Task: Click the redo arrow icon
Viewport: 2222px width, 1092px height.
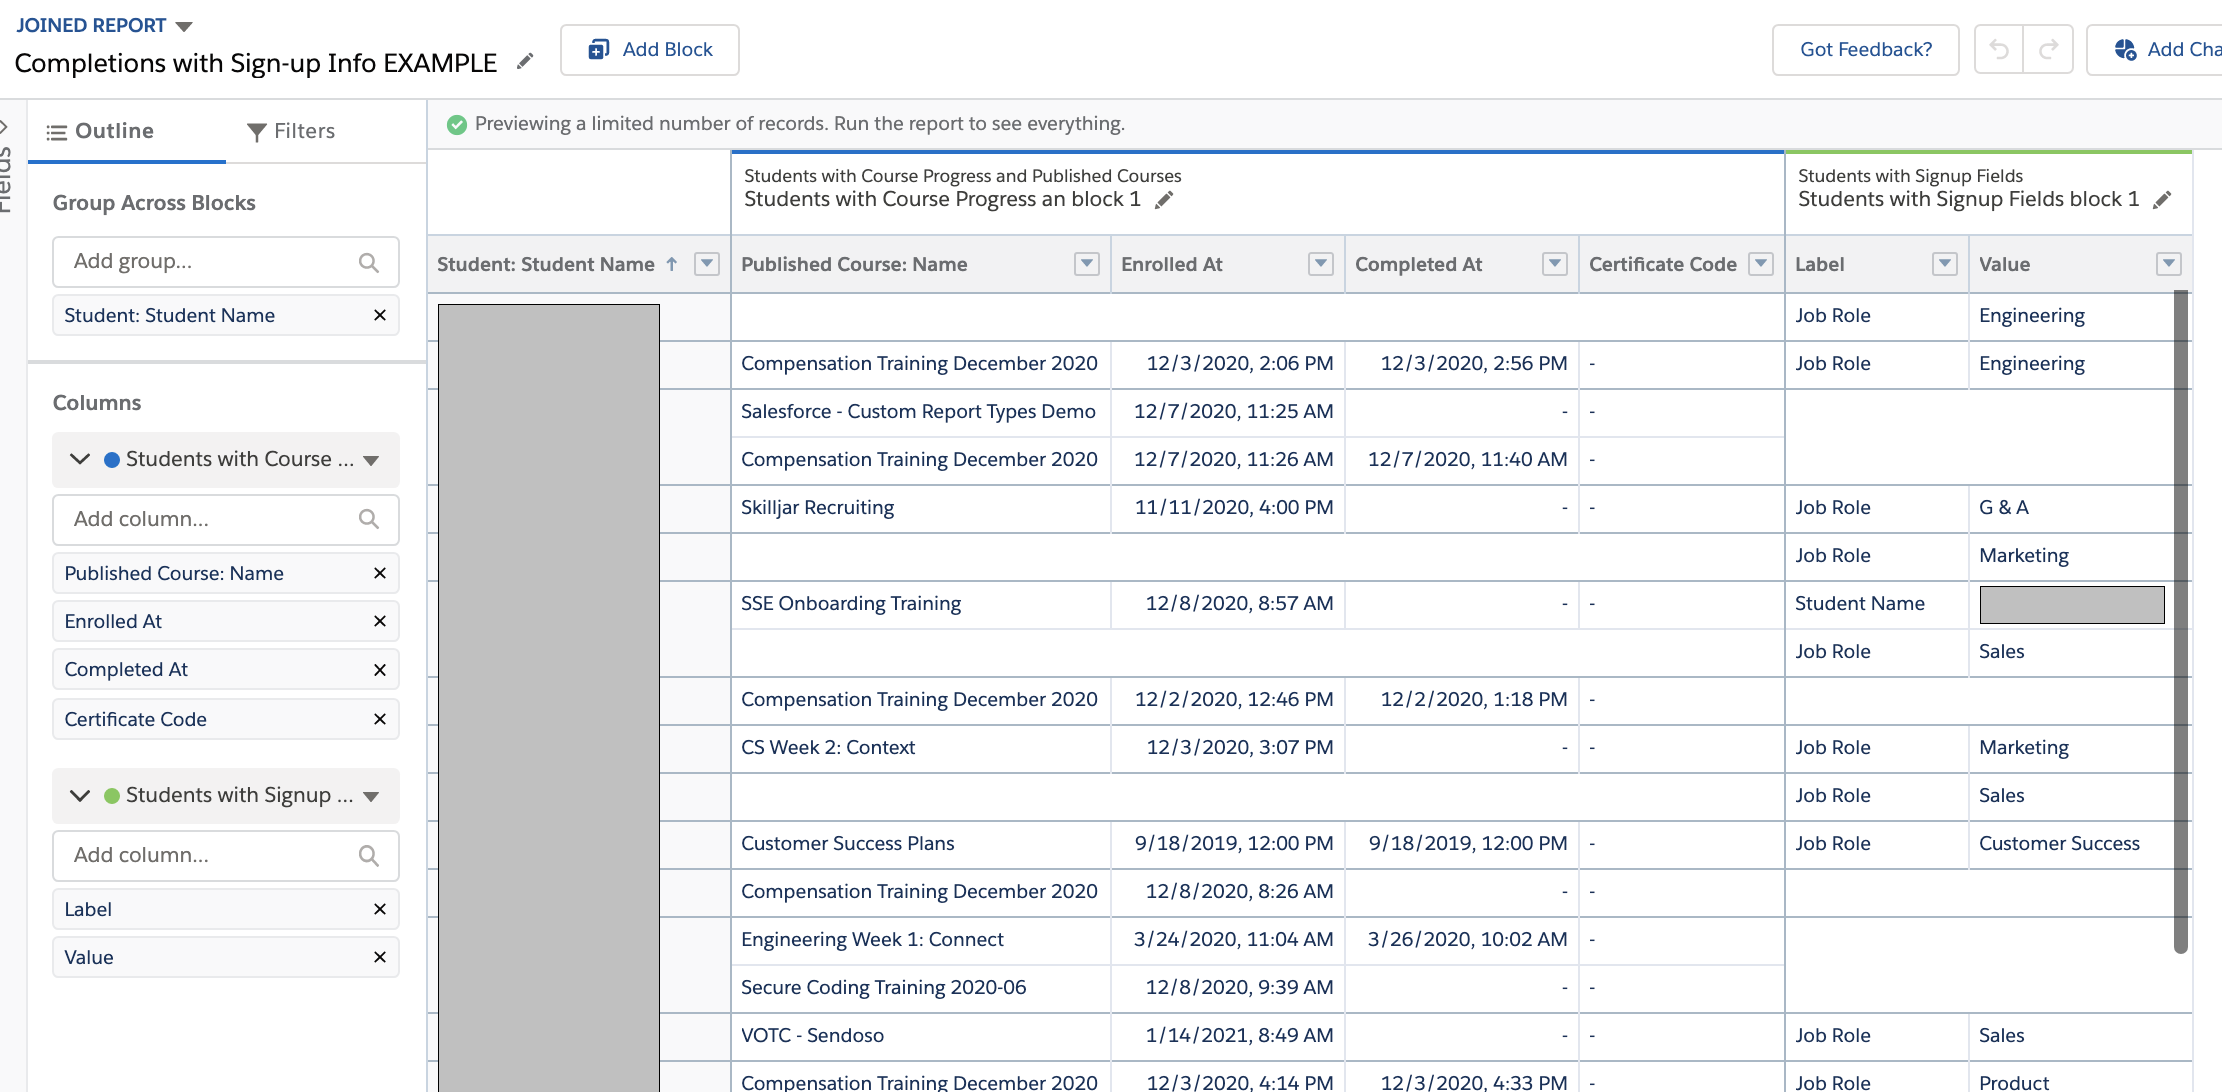Action: pyautogui.click(x=2048, y=49)
